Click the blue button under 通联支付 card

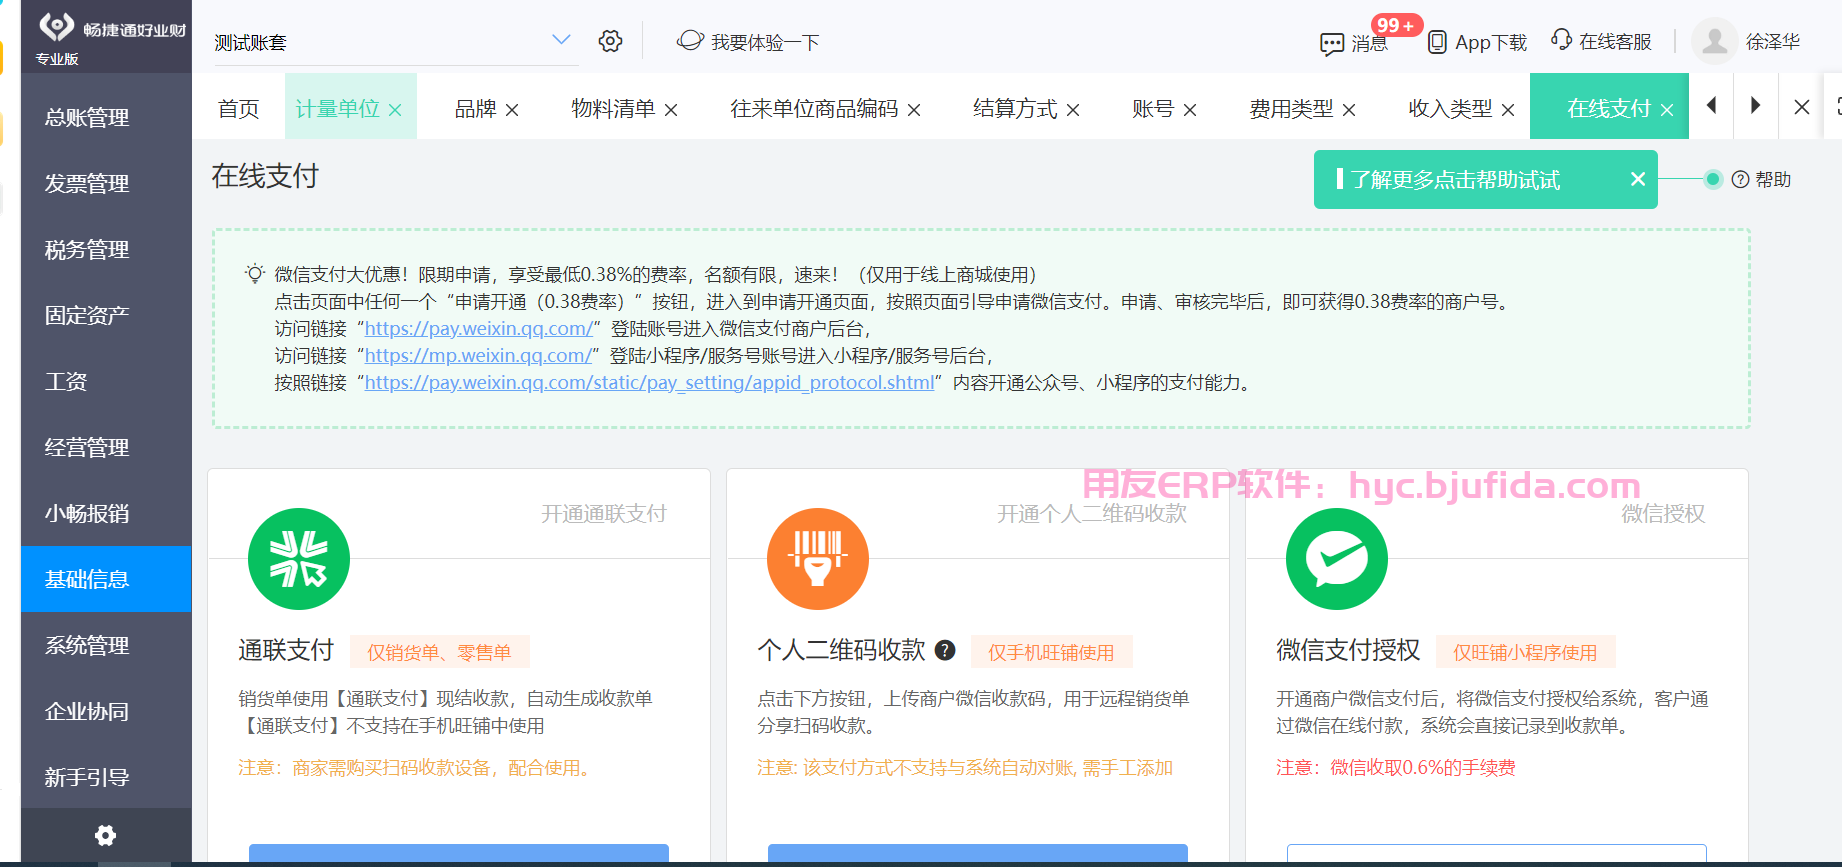[x=458, y=854]
